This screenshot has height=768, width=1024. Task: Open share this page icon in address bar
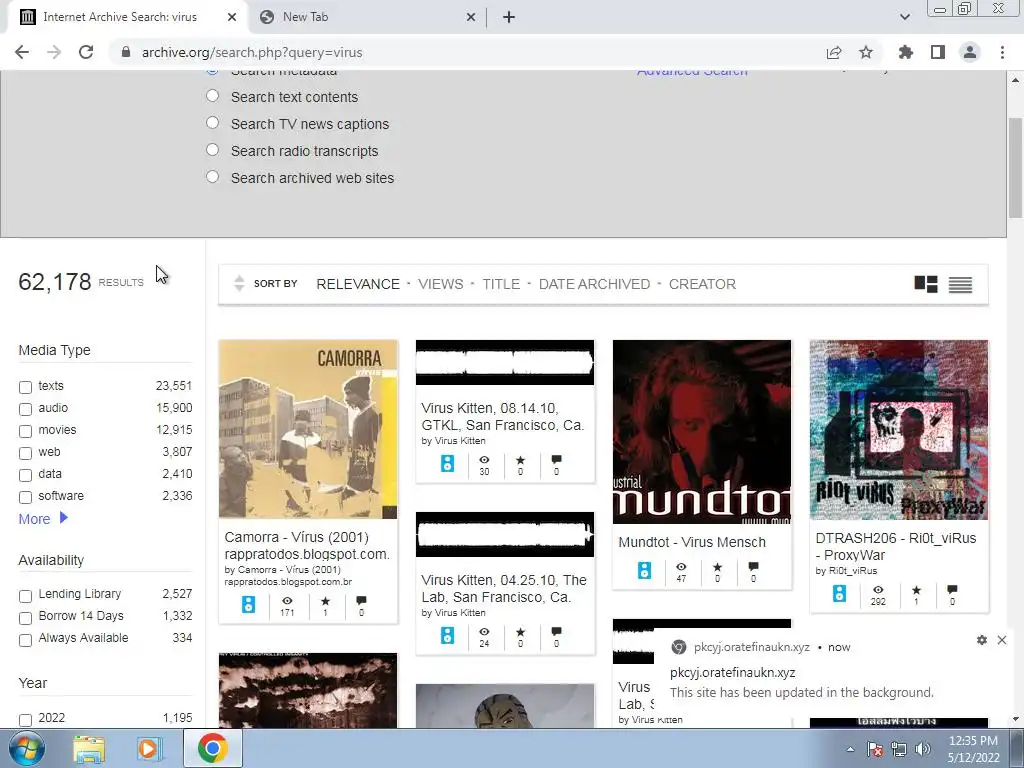[833, 53]
